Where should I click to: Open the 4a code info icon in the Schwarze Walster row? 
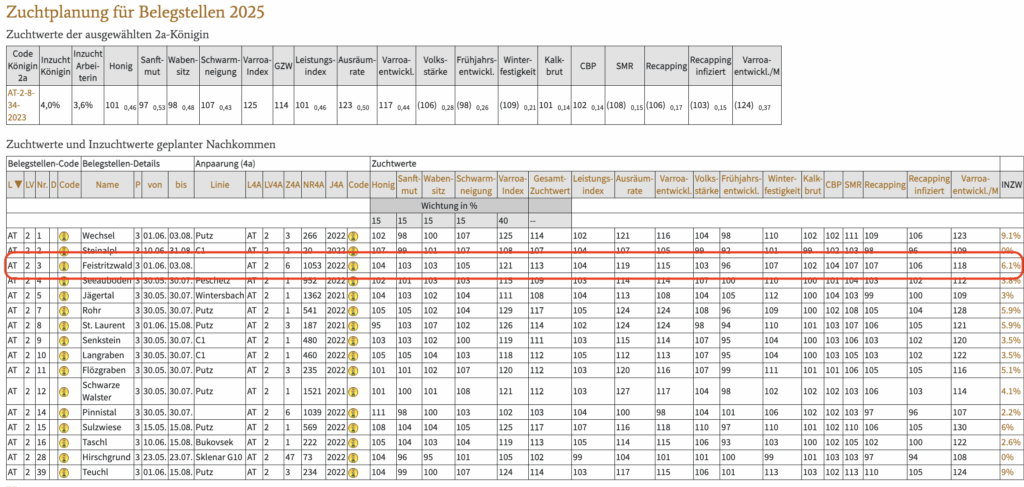[353, 390]
